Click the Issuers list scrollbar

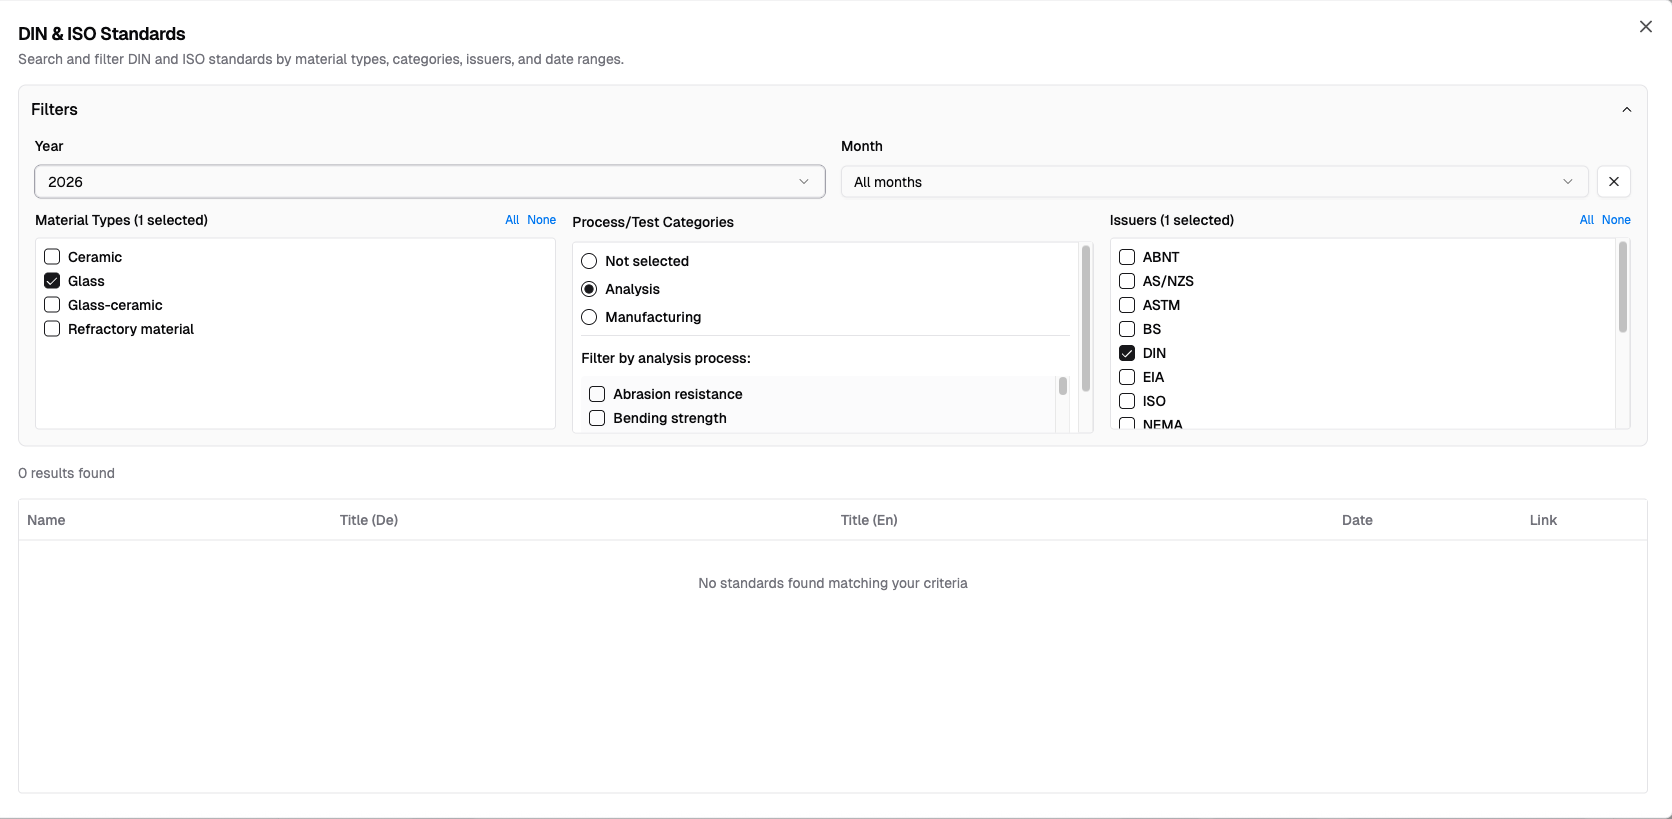coord(1622,290)
